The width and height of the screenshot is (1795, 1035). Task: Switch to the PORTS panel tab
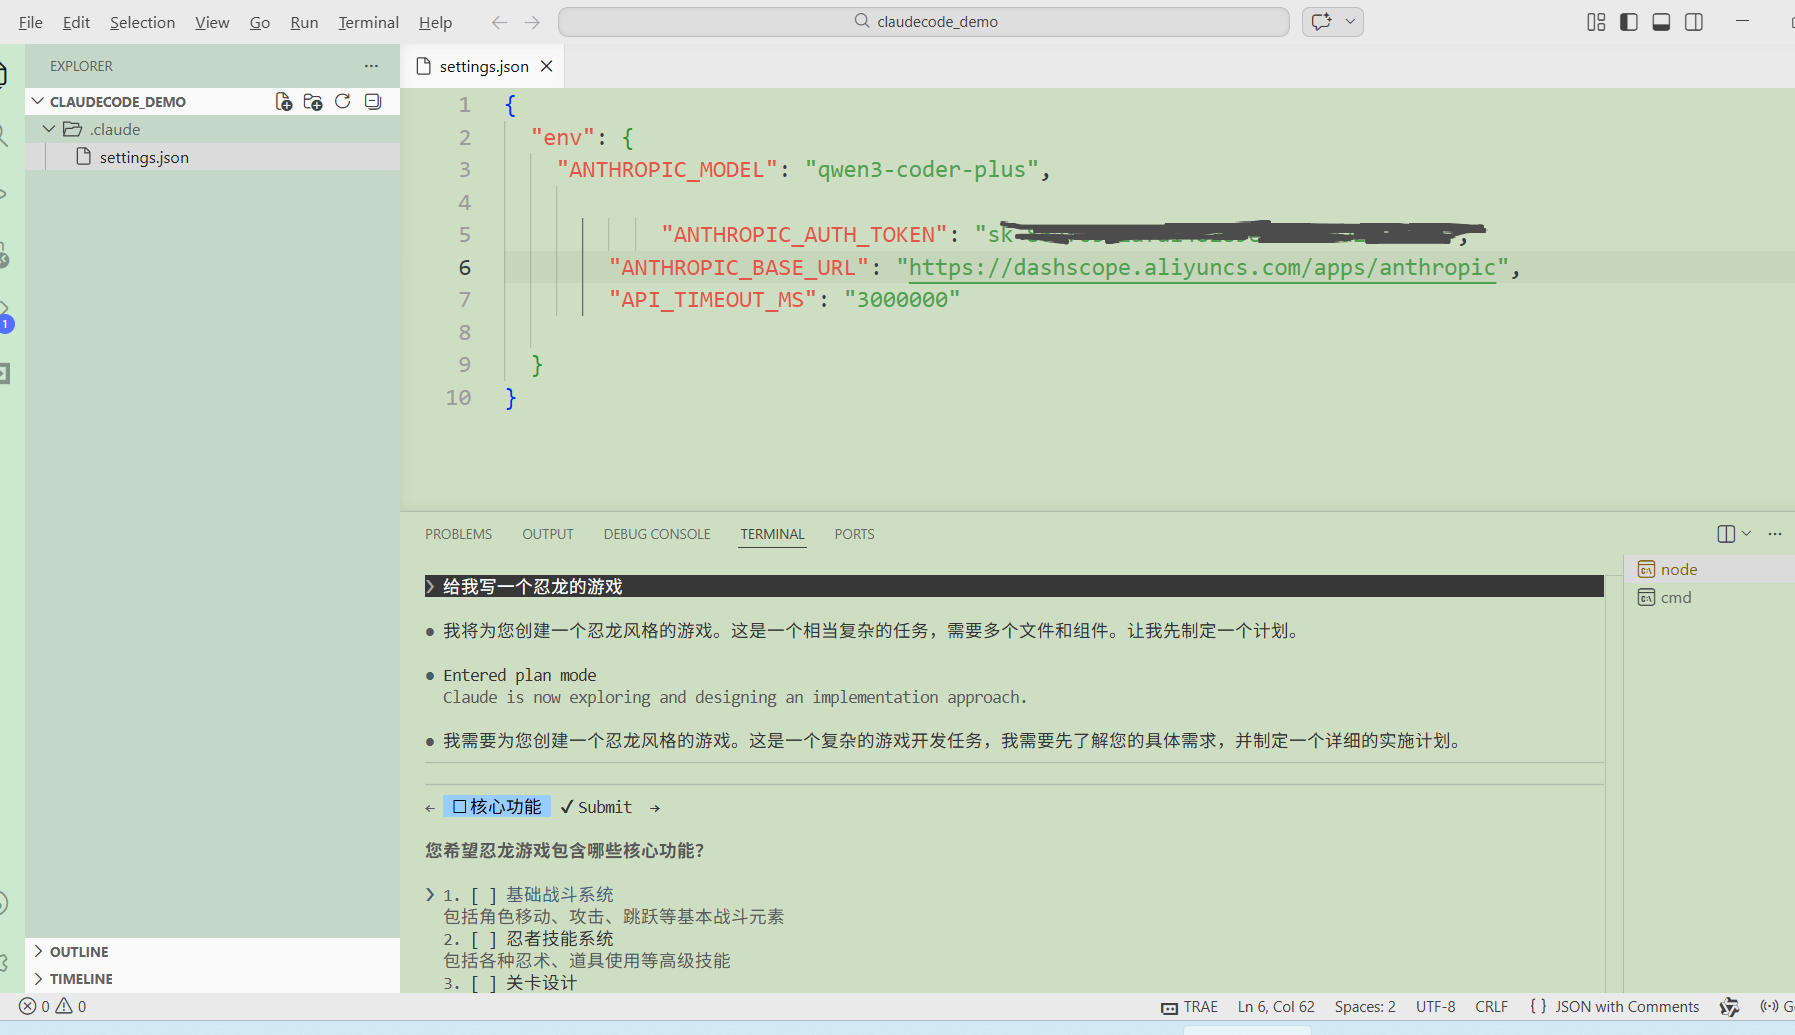tap(855, 534)
